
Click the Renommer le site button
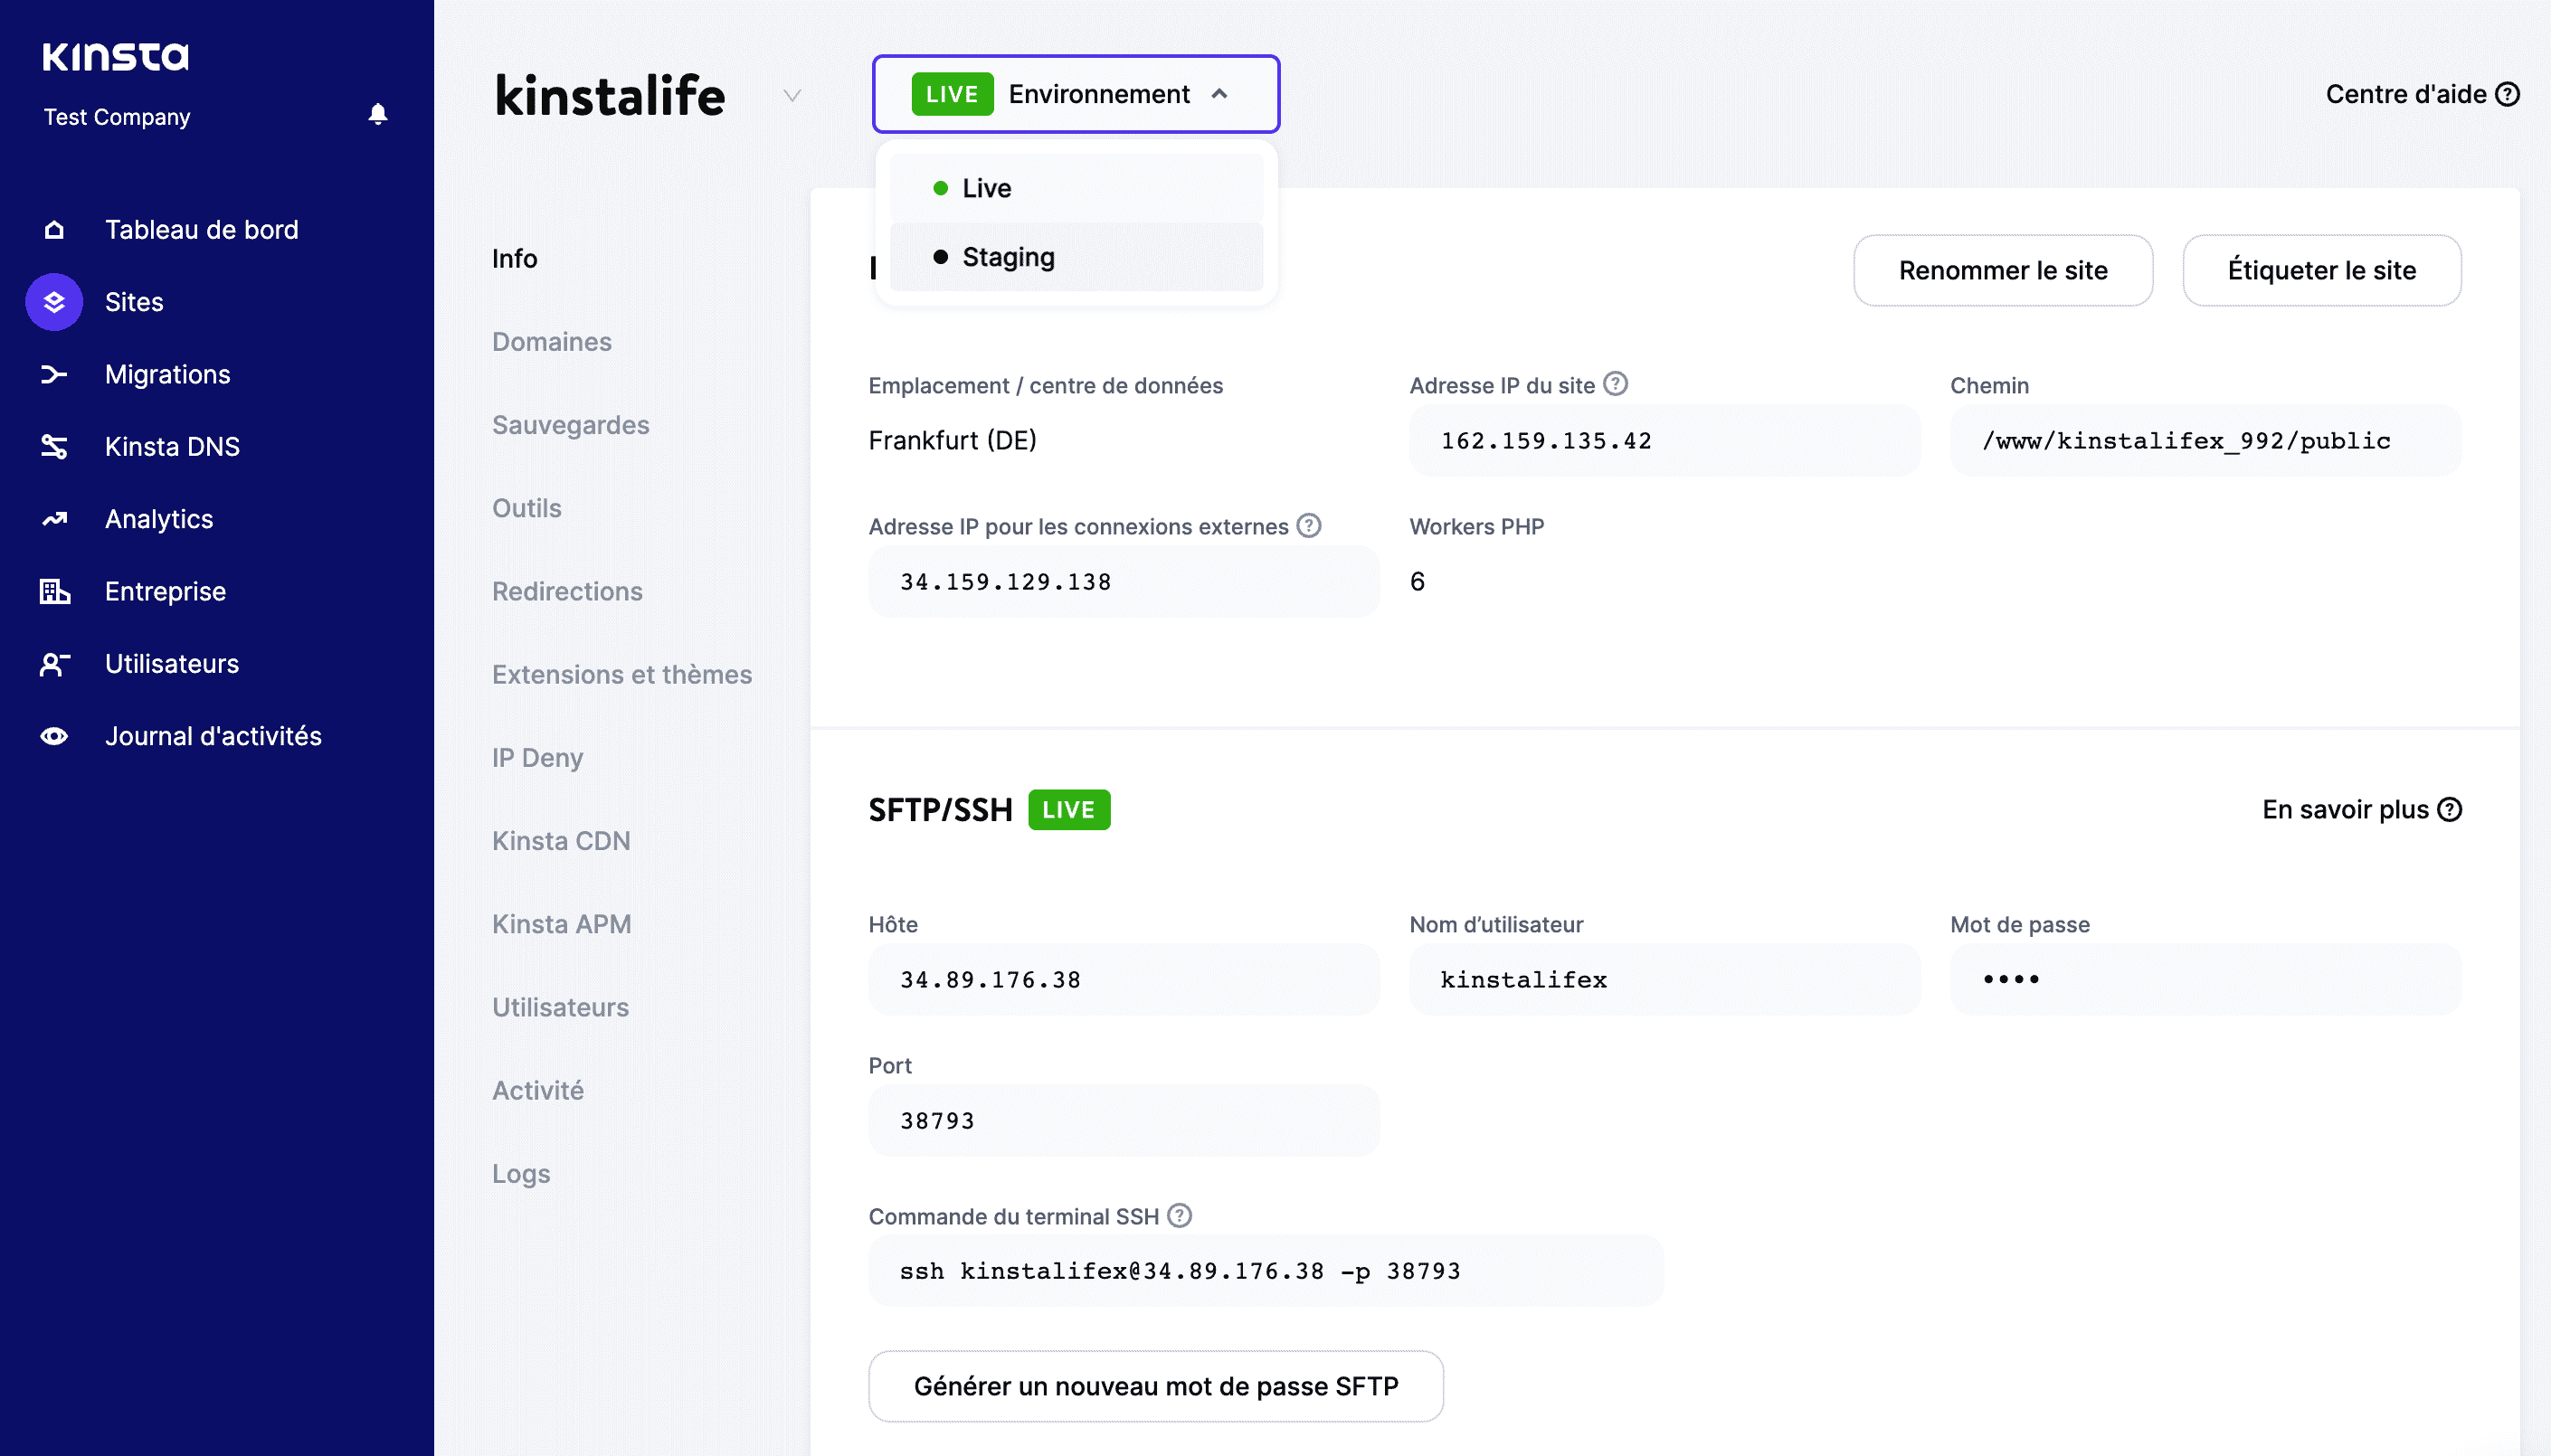pyautogui.click(x=2003, y=270)
